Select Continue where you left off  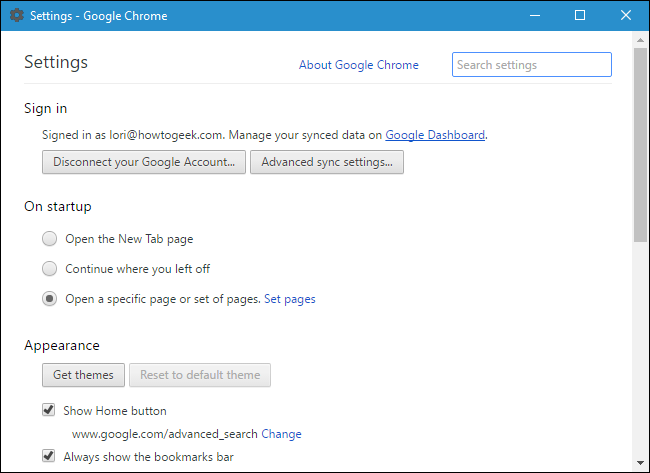pos(50,269)
